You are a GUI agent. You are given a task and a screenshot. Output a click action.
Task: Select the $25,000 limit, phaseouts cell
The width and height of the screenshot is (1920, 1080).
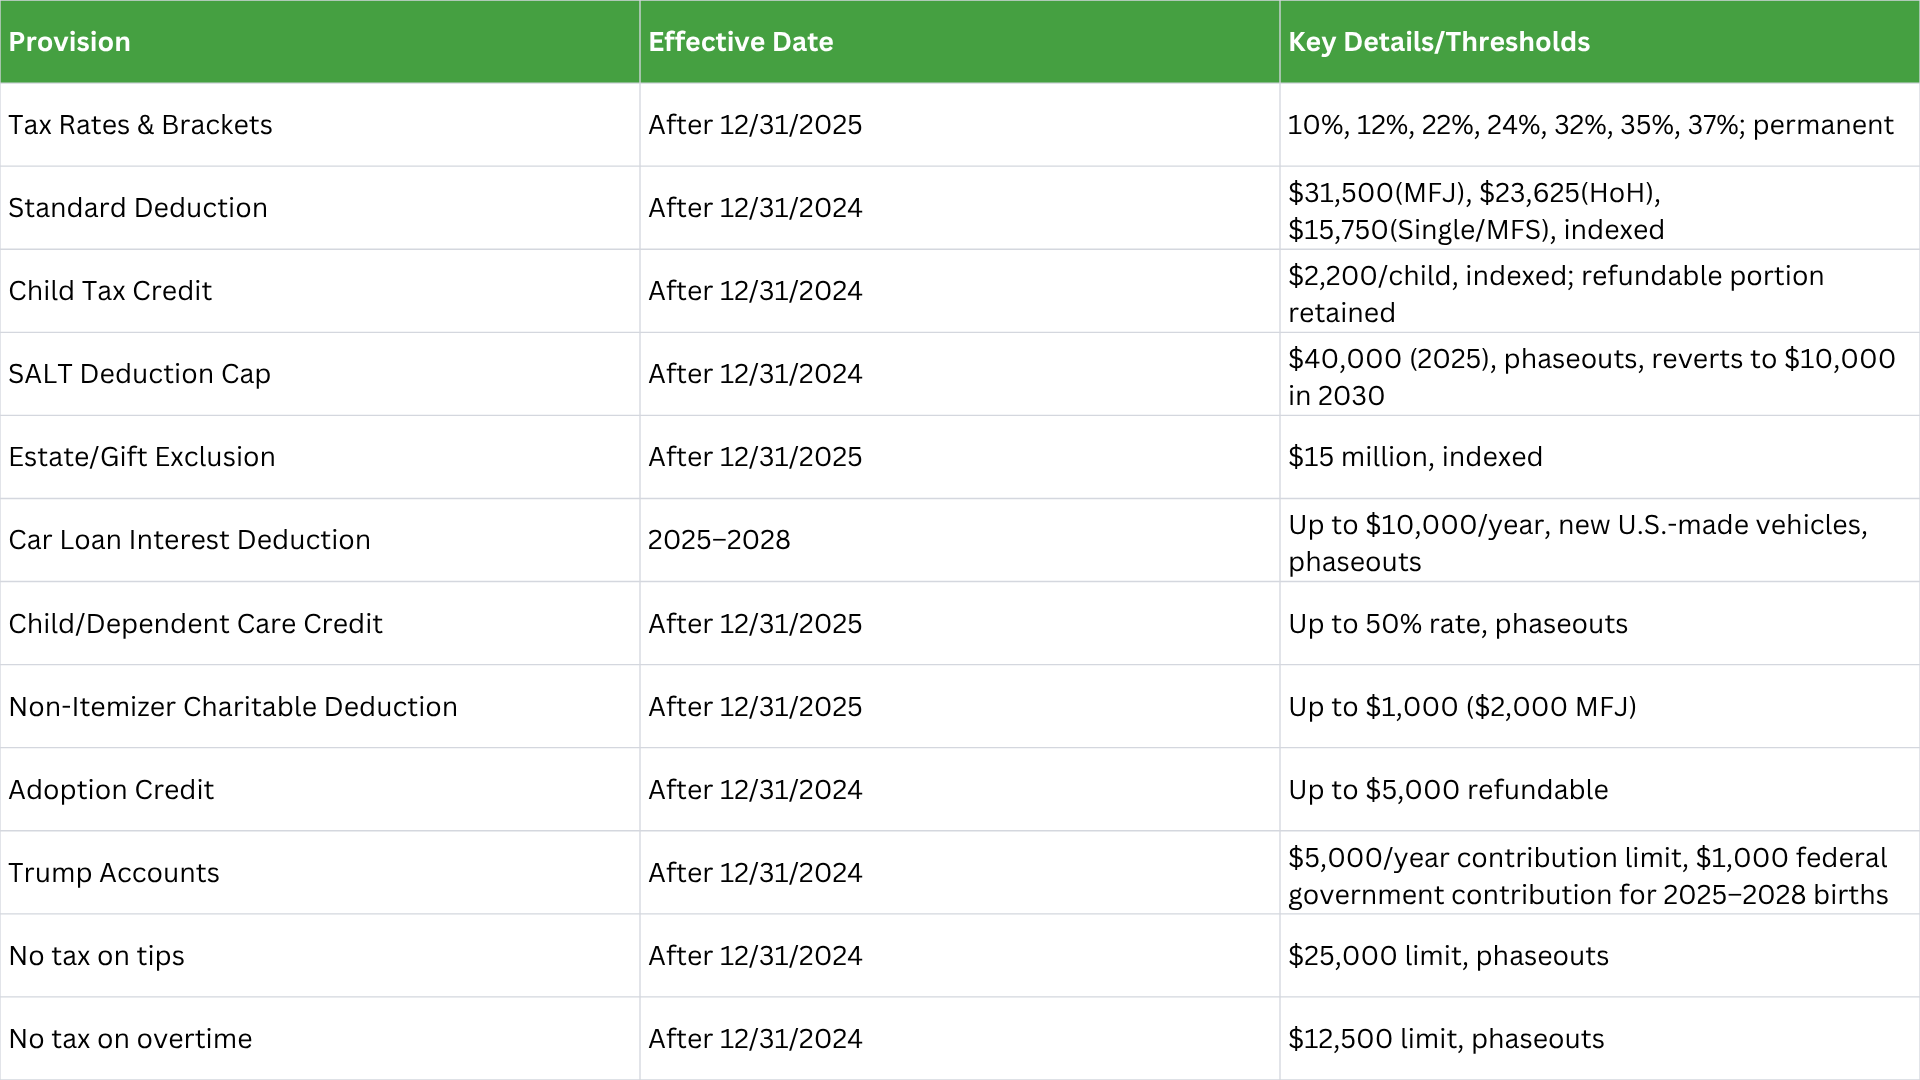click(x=1600, y=955)
